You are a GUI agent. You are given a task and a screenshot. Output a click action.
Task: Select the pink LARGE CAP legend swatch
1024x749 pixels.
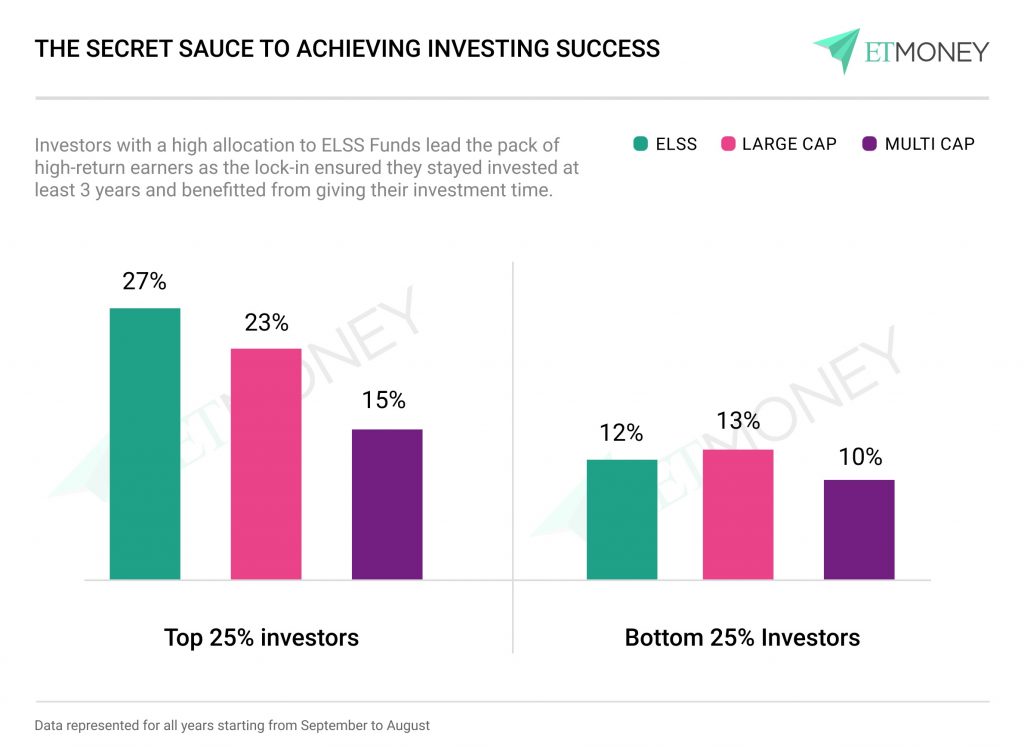pos(727,144)
